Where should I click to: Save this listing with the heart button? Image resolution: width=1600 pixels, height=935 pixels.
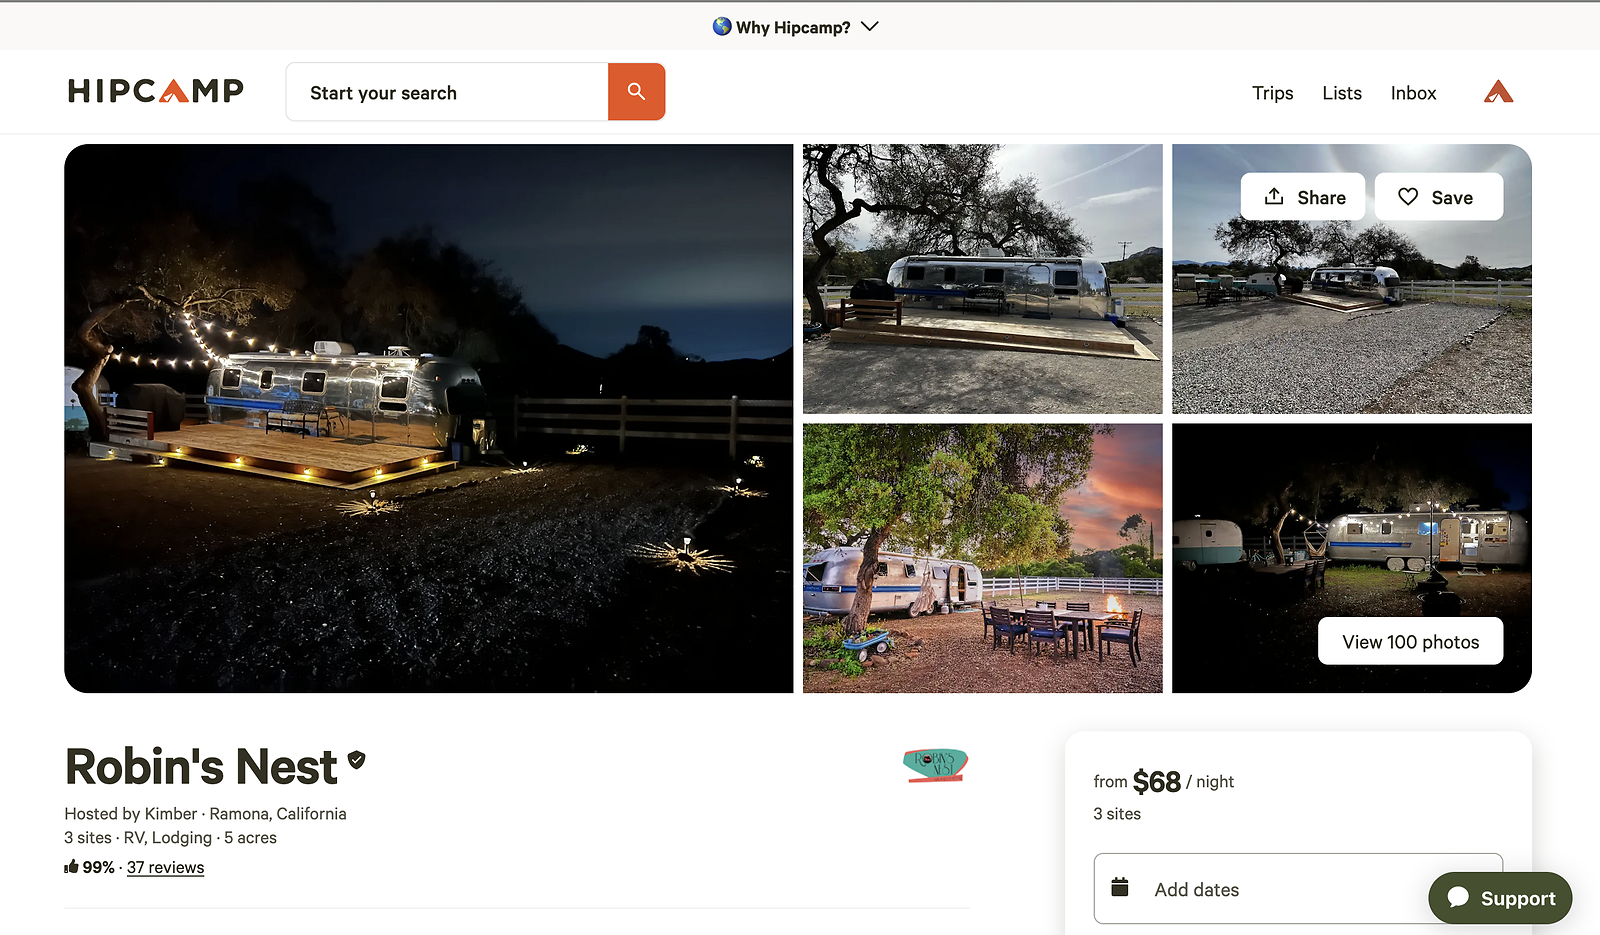1438,197
